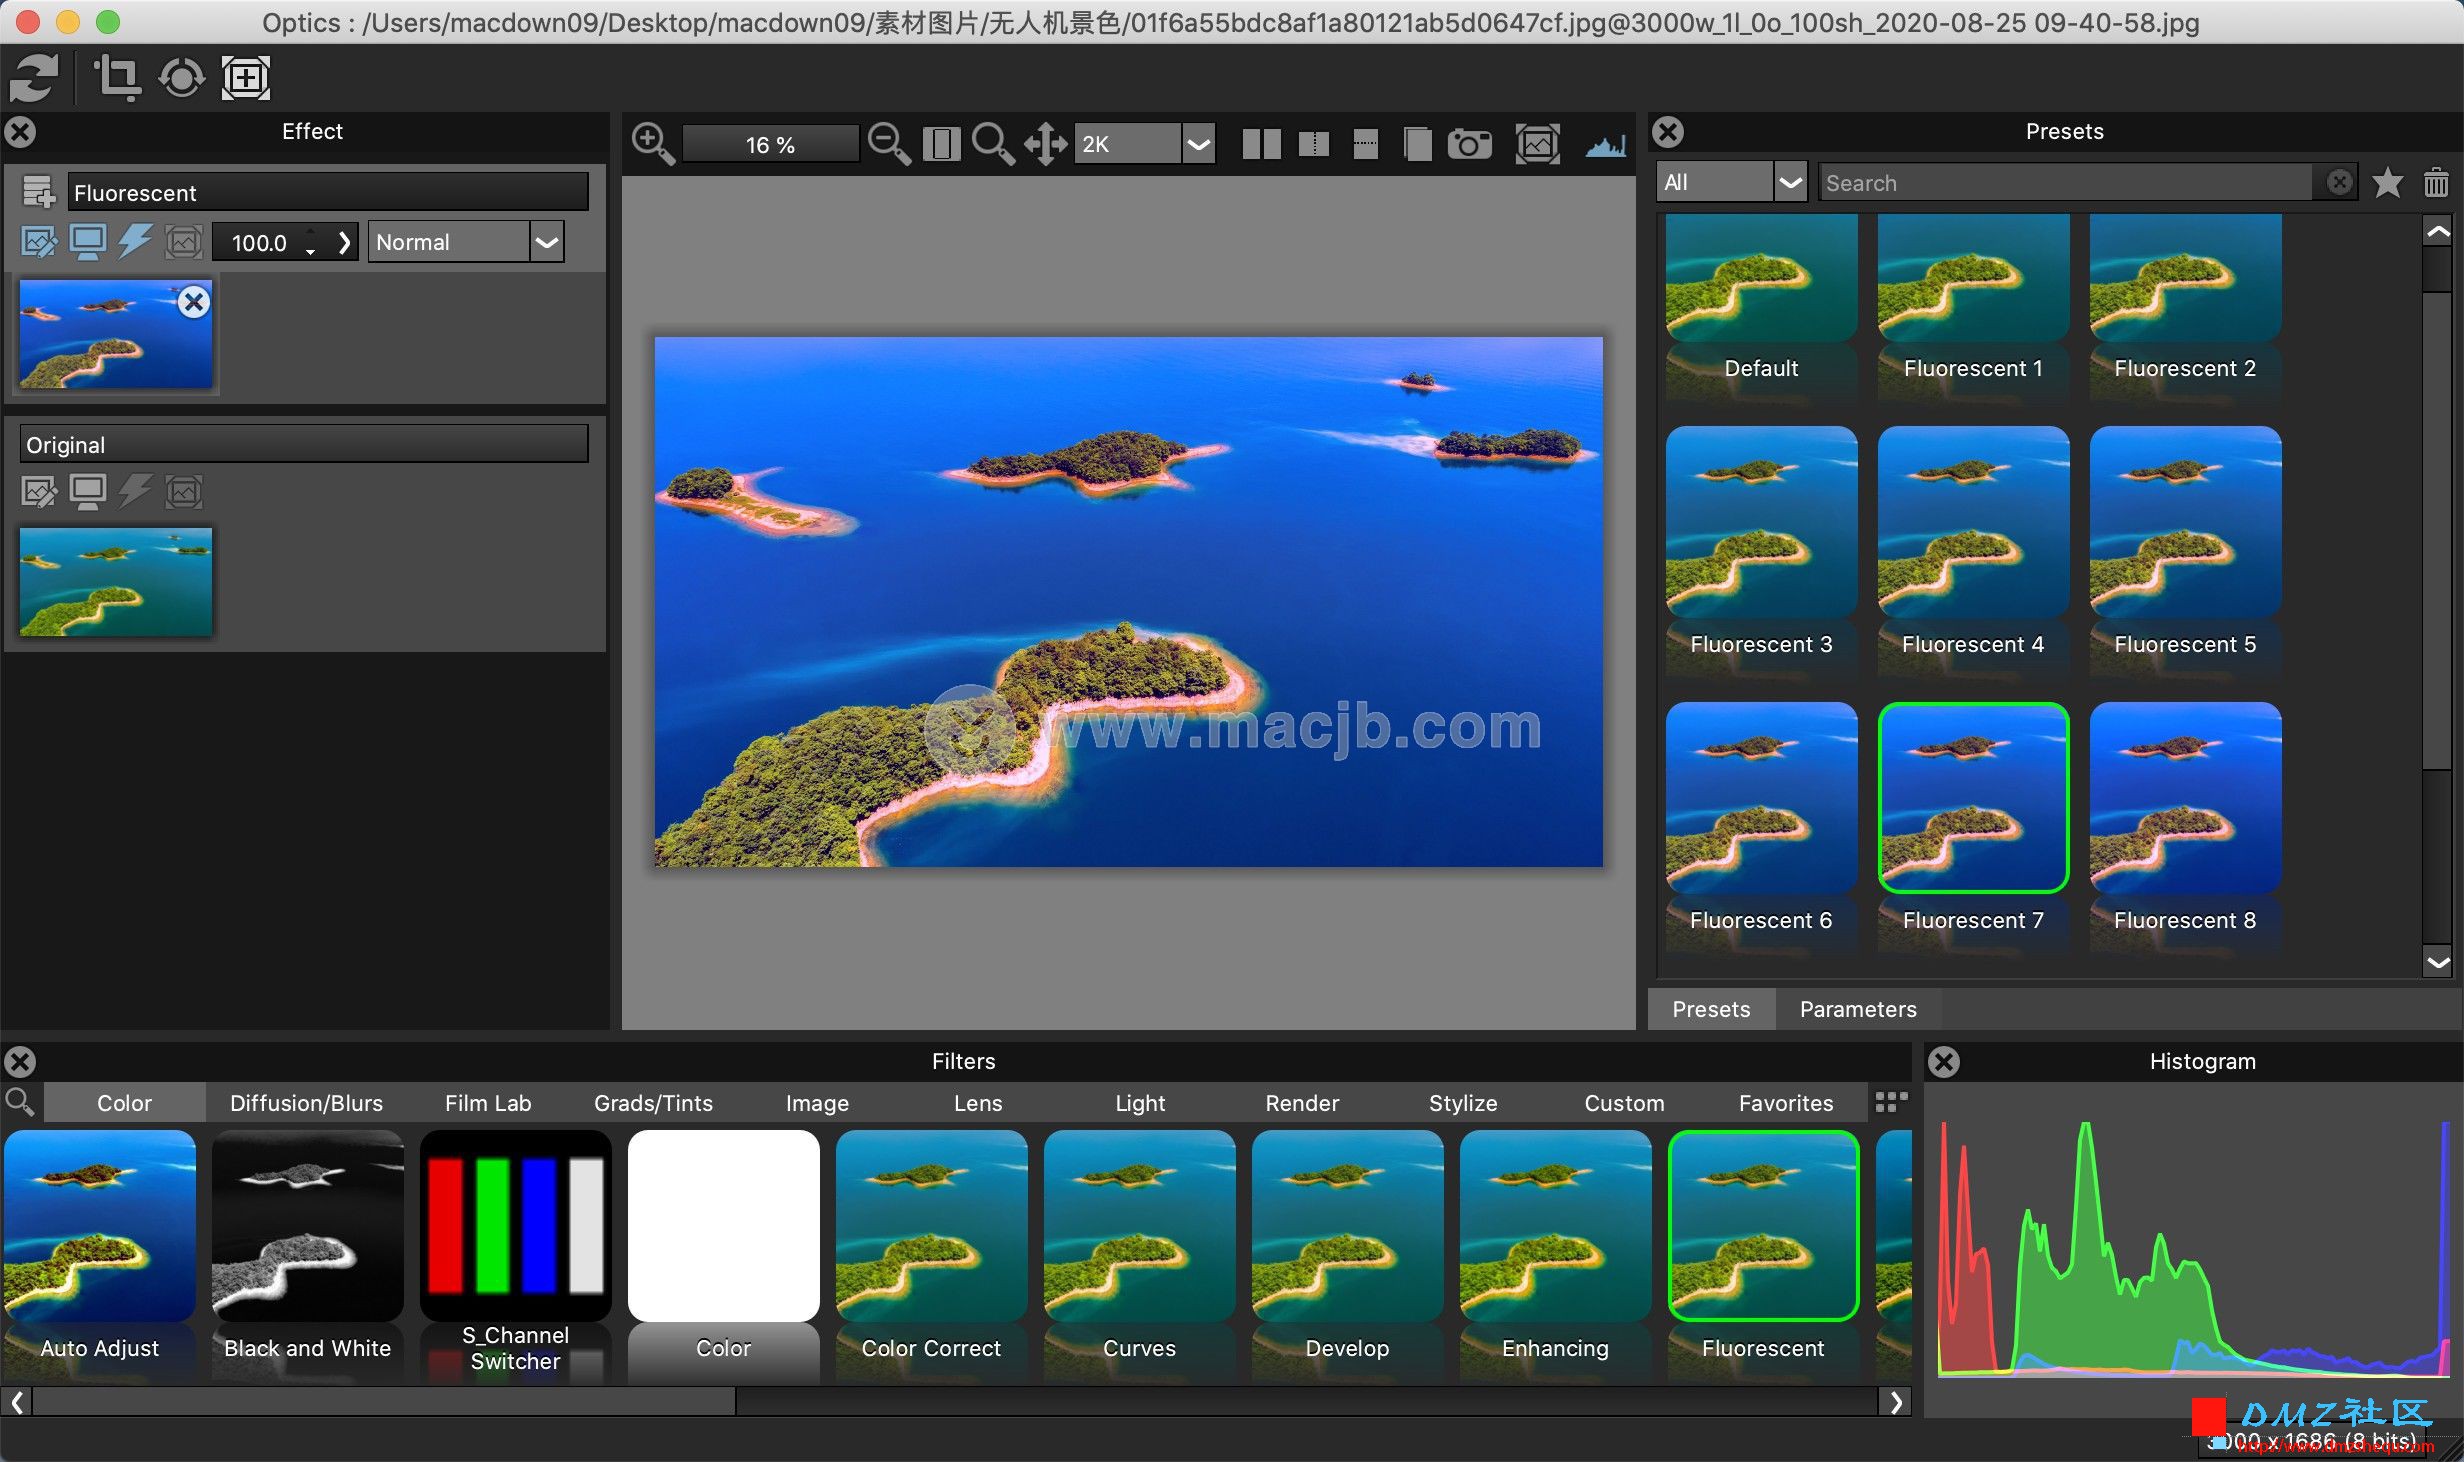The image size is (2464, 1462).
Task: Click the Original layer mask icon
Action: coord(184,491)
